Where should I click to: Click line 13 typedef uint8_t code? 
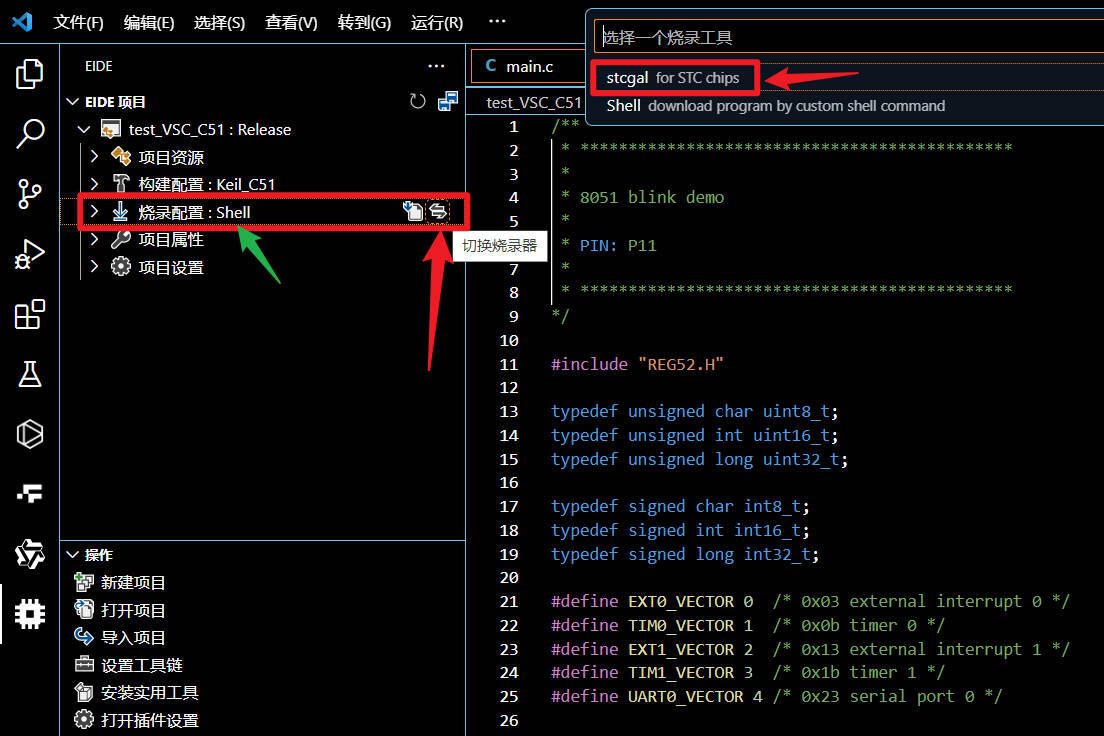click(694, 411)
